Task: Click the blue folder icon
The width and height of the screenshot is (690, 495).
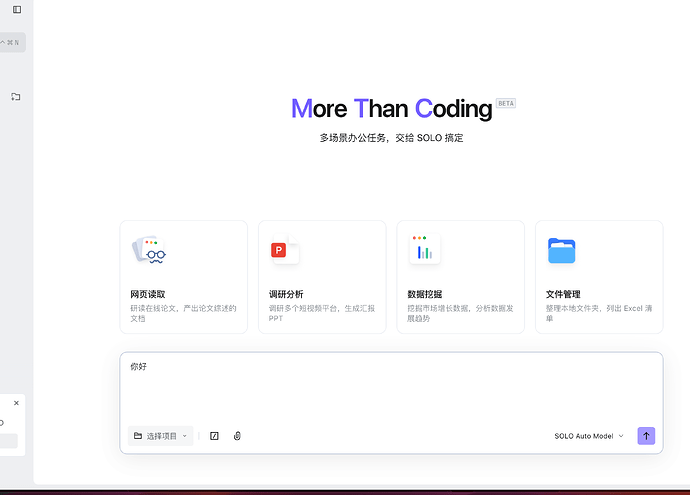Action: tap(562, 250)
